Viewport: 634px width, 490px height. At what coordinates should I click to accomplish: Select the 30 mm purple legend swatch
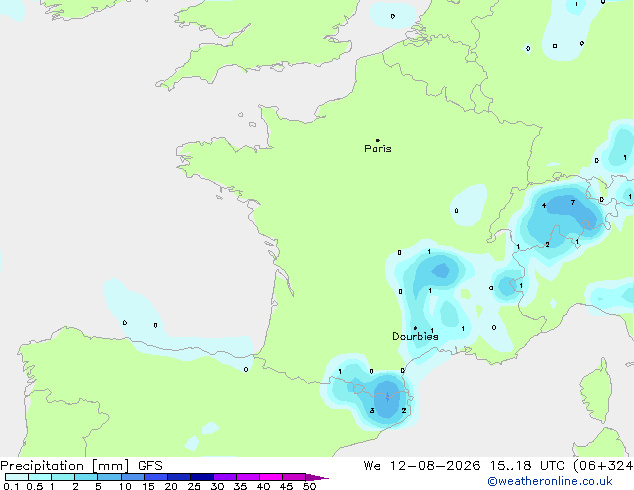[225, 477]
